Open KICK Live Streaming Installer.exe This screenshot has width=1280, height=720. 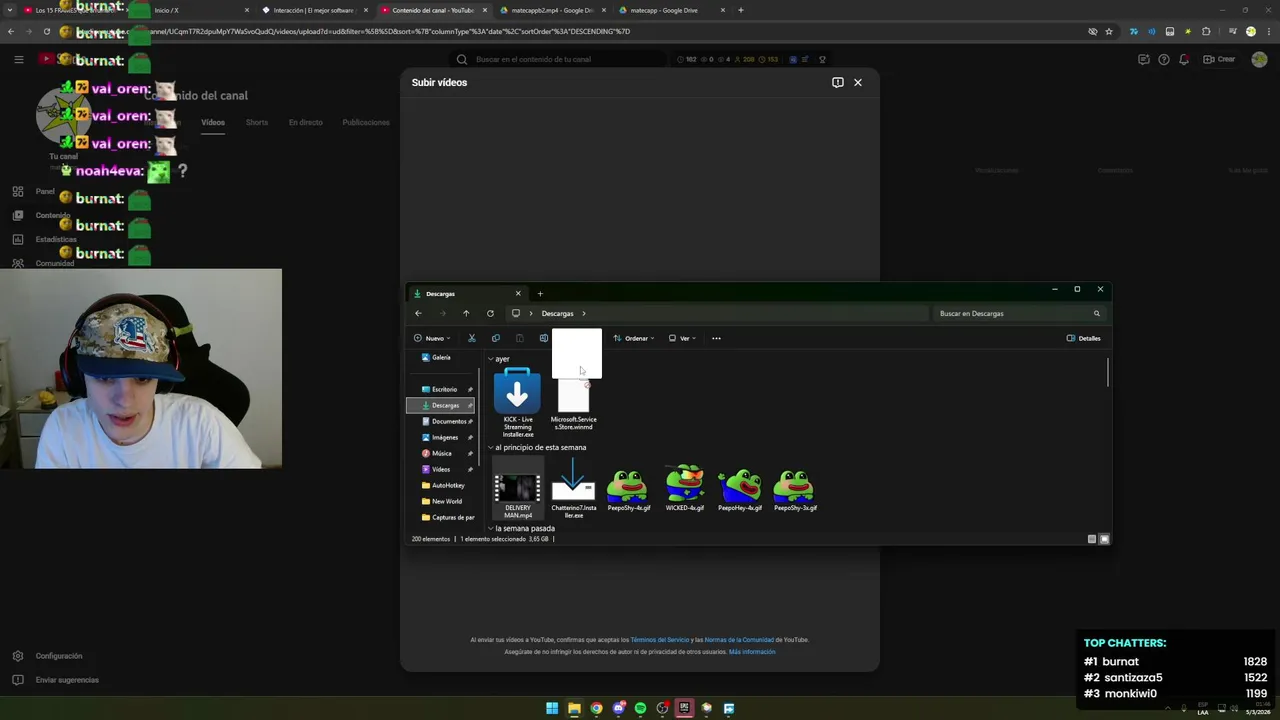[517, 403]
